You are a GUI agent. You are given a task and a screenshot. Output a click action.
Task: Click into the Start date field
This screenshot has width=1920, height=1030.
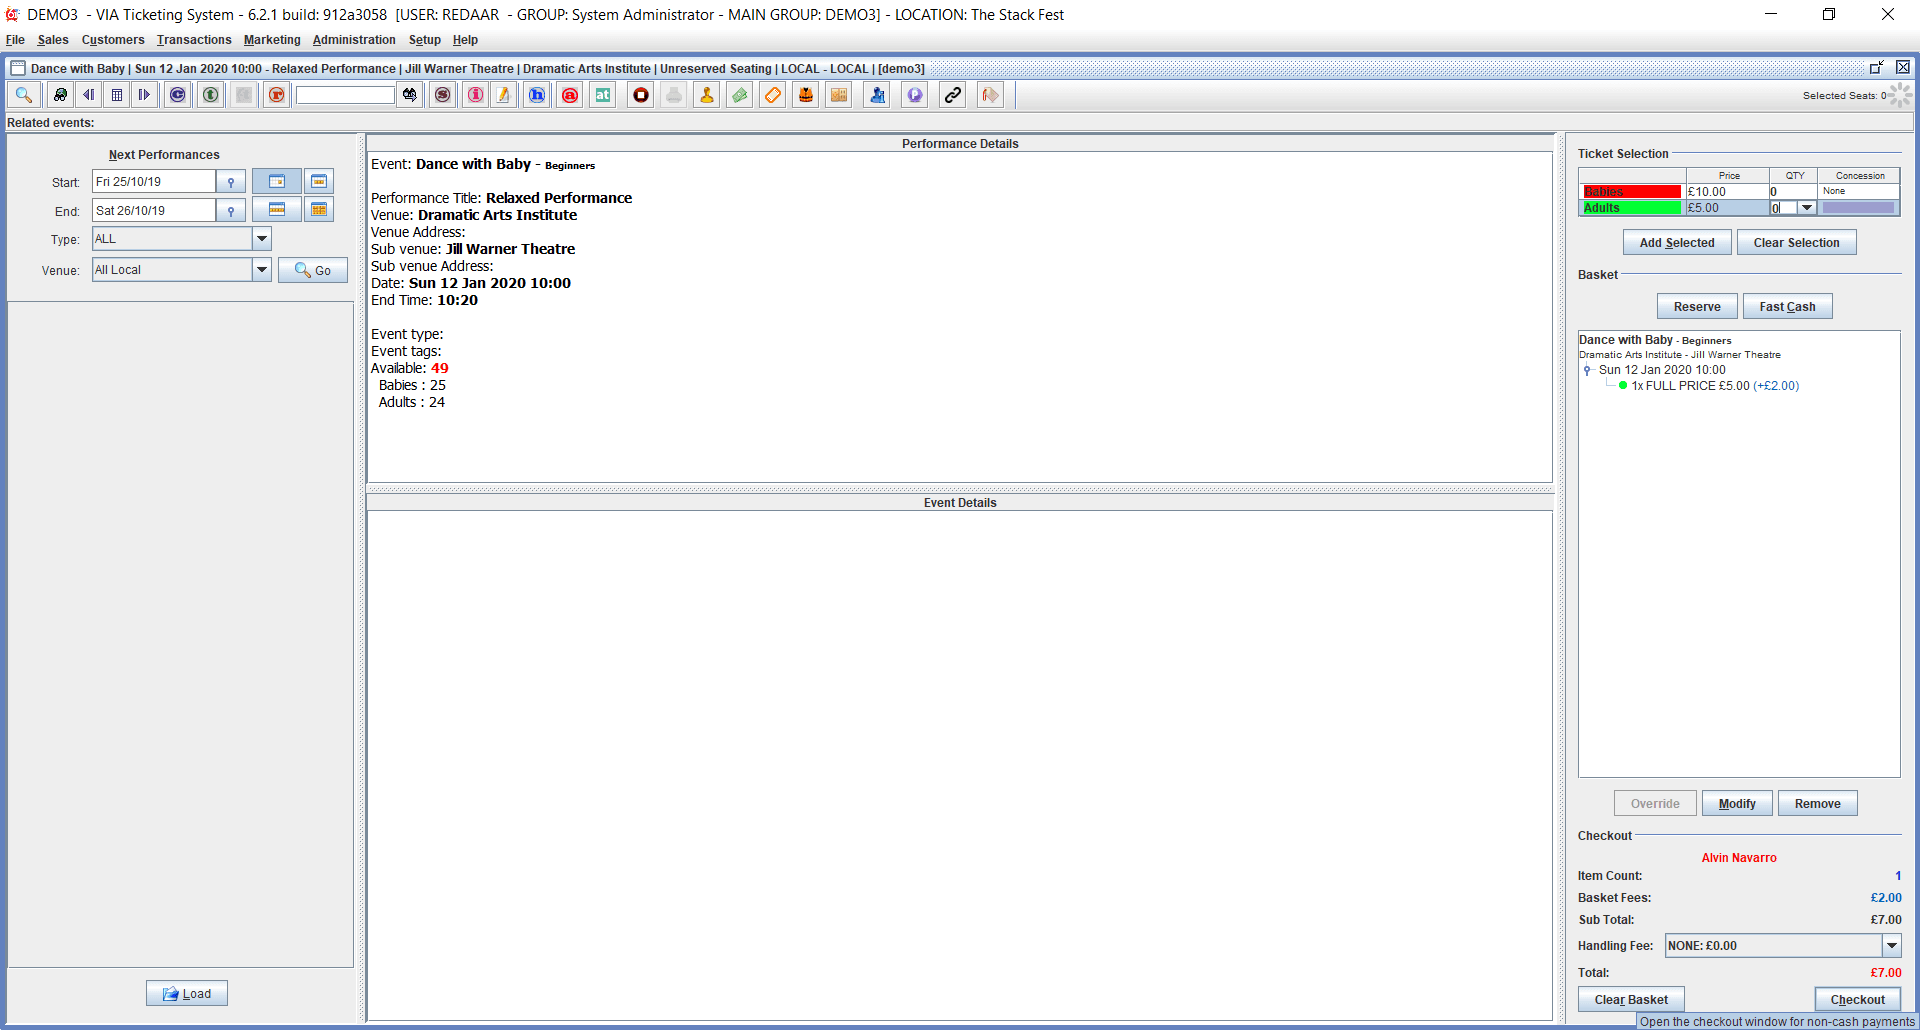[x=154, y=182]
